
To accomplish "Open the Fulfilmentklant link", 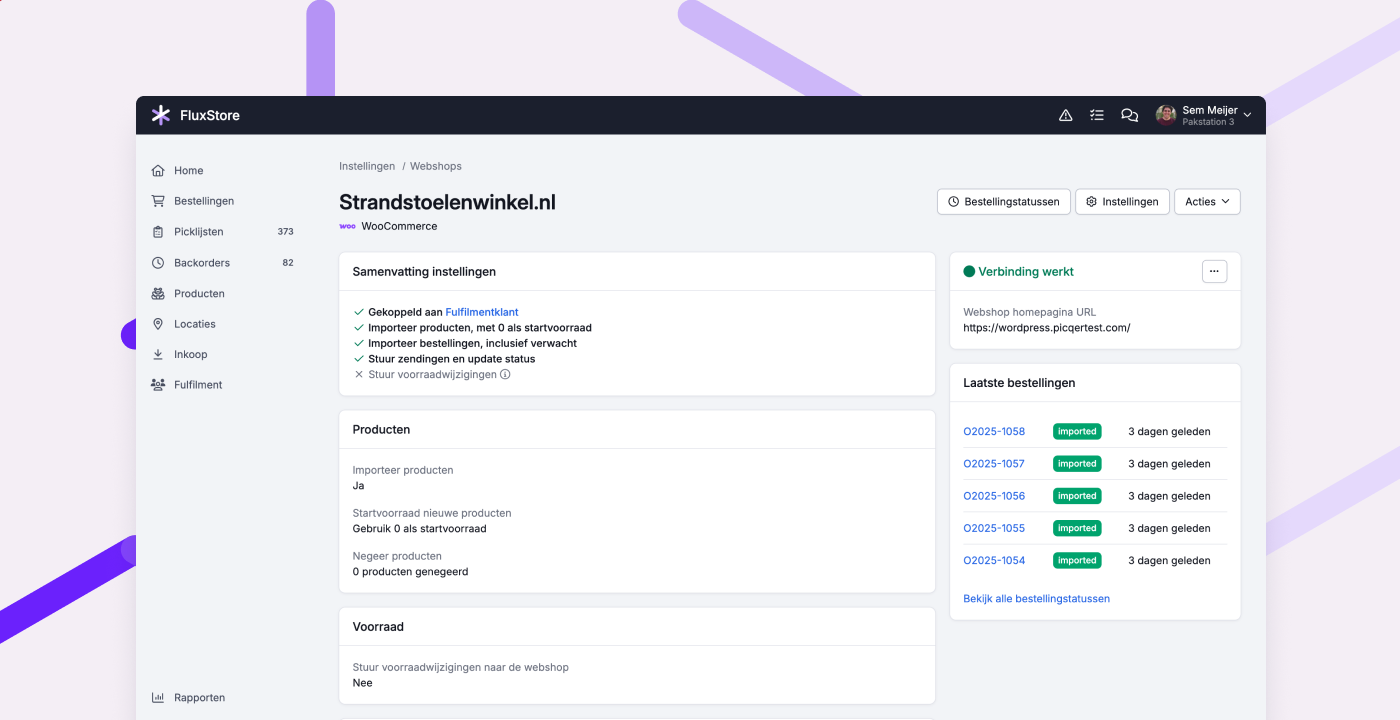I will tap(482, 312).
